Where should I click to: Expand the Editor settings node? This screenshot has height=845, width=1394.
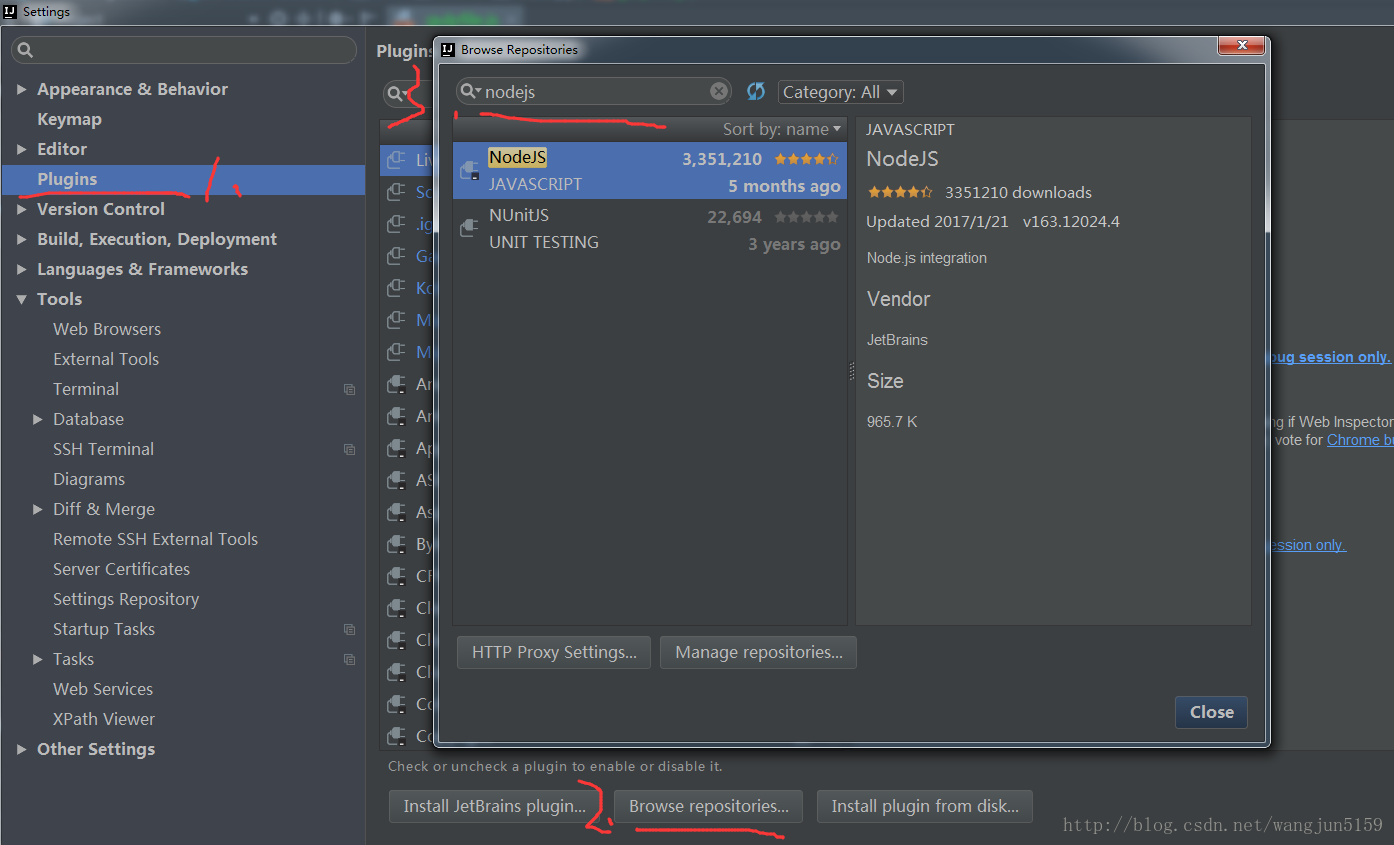click(22, 149)
